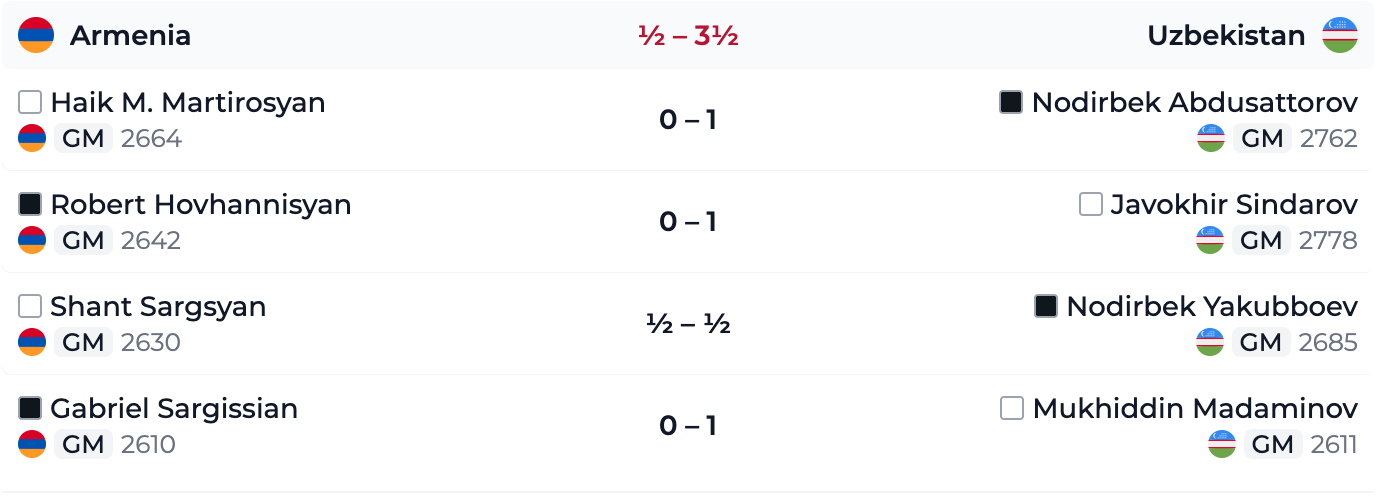Screen dimensions: 1398x496
Task: Select the Armenia team name
Action: pyautogui.click(x=130, y=35)
